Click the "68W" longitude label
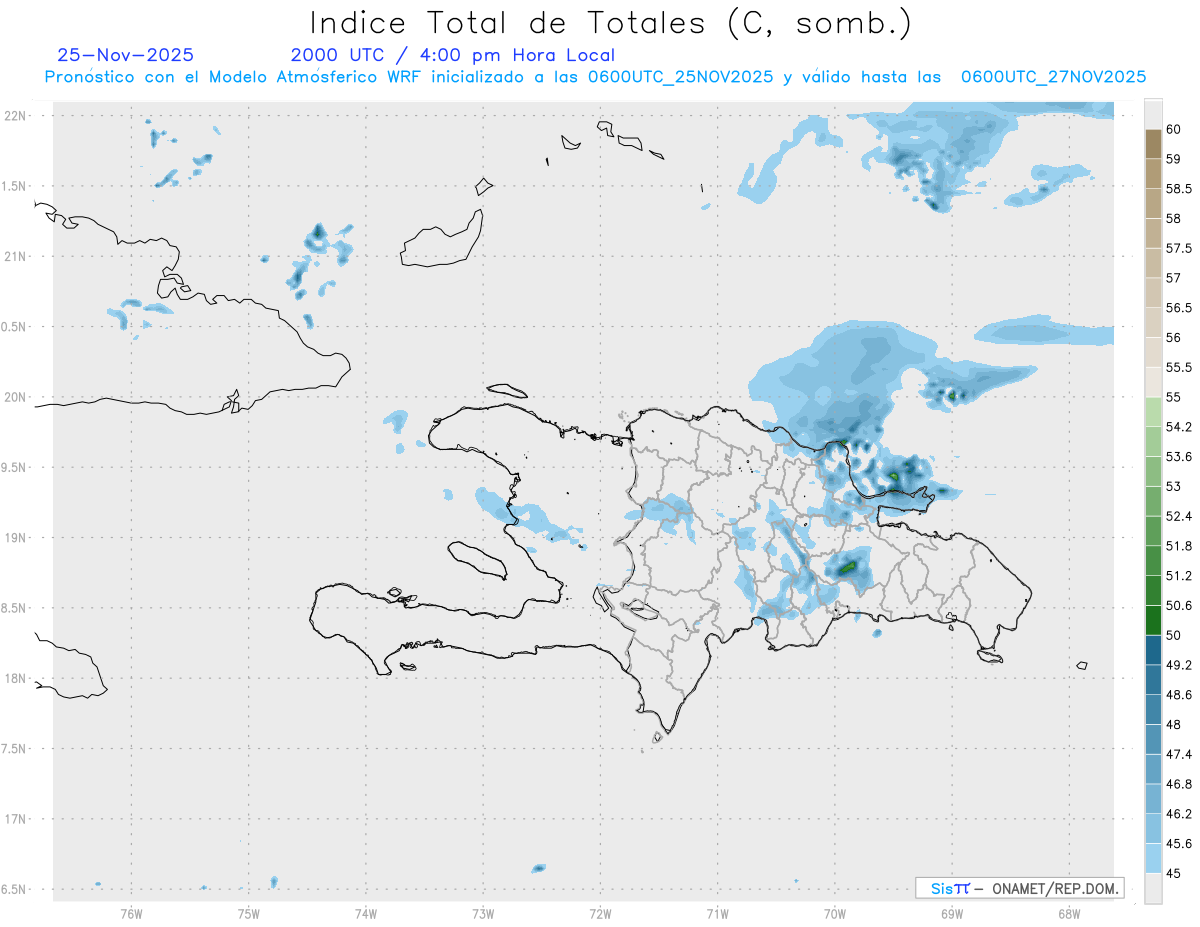The height and width of the screenshot is (927, 1200). pos(1069,914)
